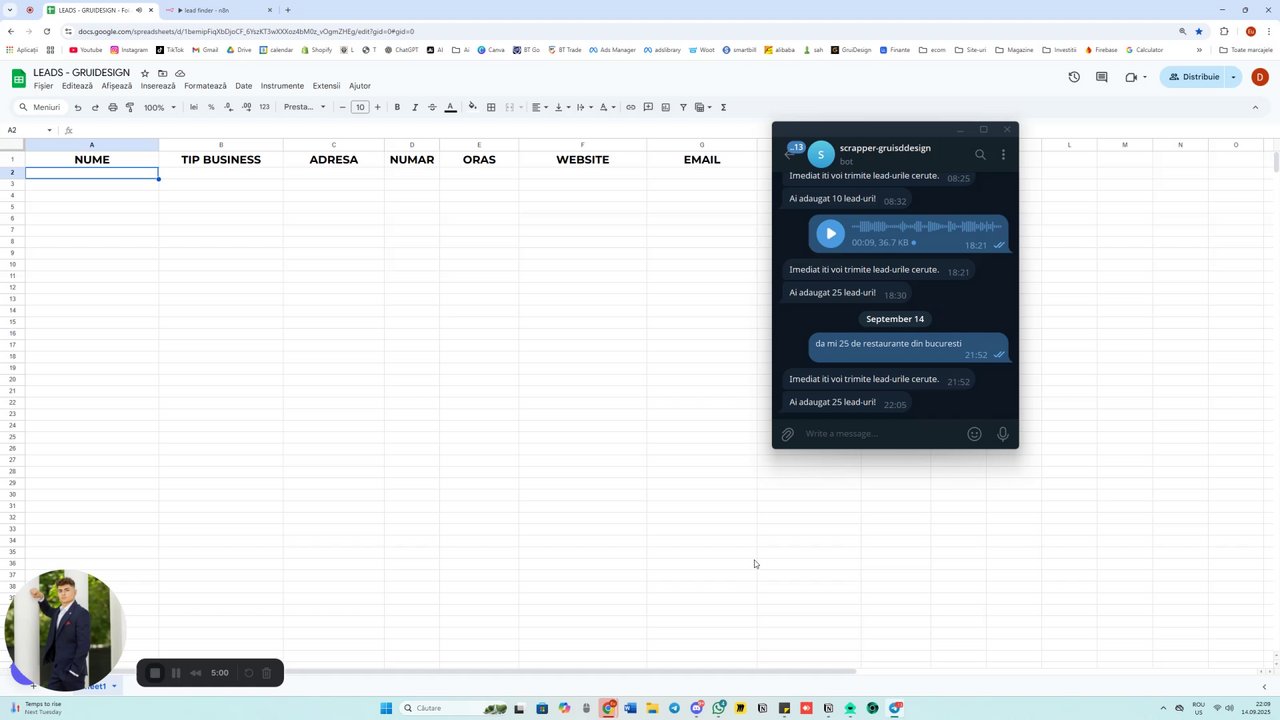Open zoom level dropdown at 100%
The image size is (1280, 720).
pyautogui.click(x=160, y=107)
